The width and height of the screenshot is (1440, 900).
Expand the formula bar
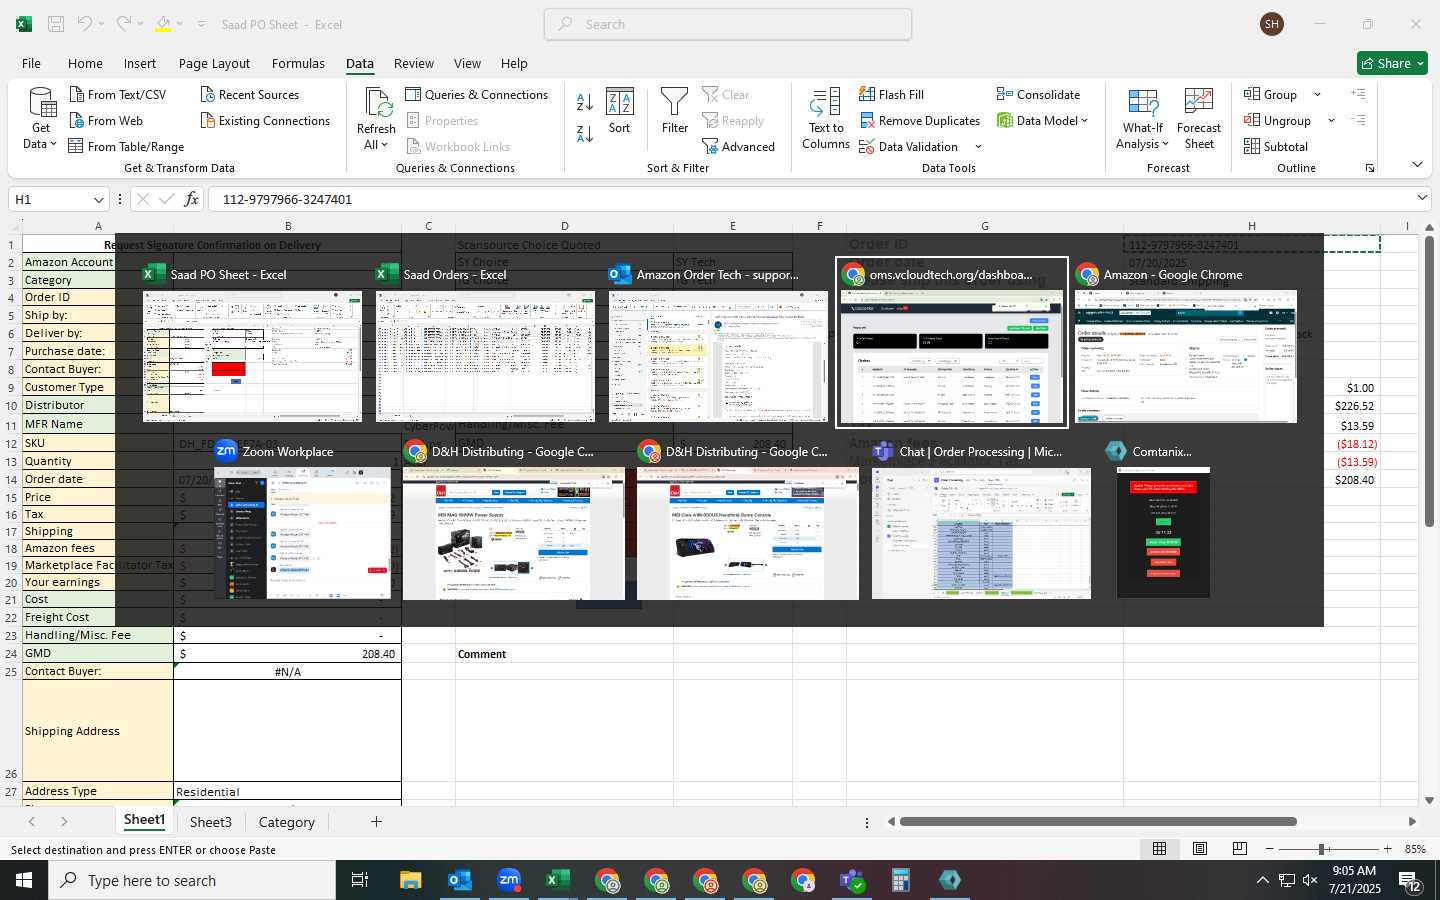click(1422, 198)
